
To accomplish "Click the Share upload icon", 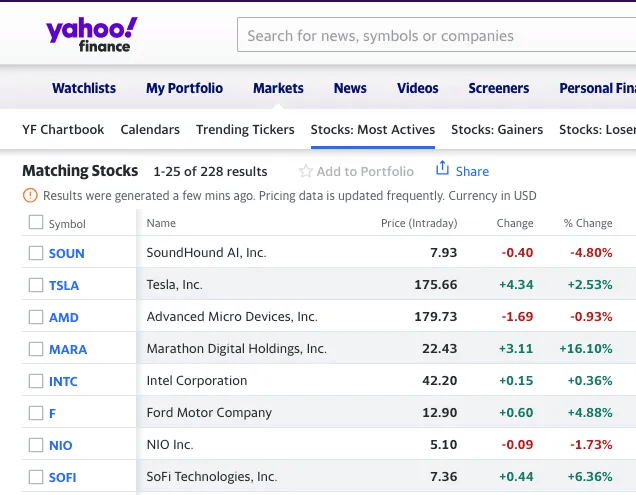I will click(x=443, y=169).
